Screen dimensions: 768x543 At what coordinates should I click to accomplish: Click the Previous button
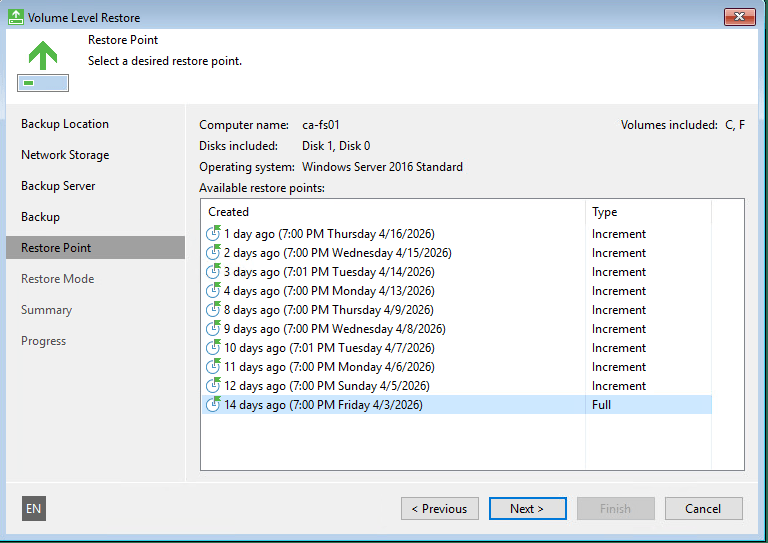(440, 509)
